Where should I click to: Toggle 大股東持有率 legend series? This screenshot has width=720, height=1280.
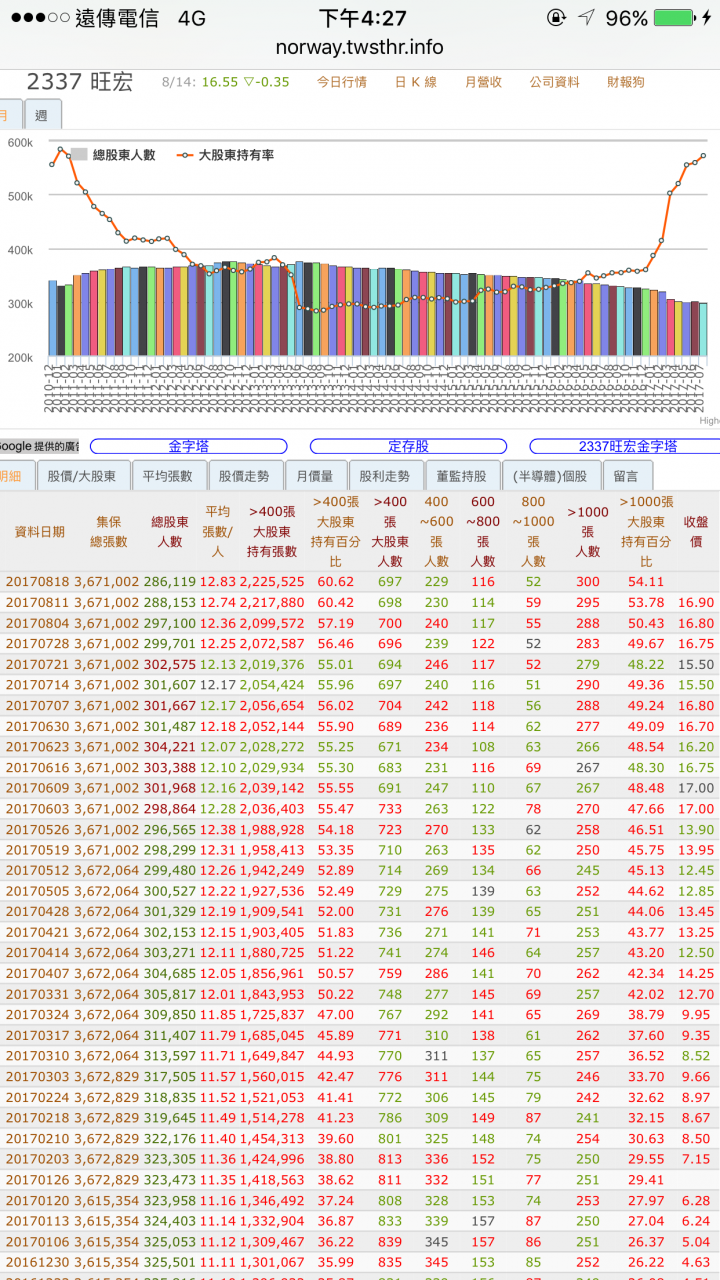226,155
